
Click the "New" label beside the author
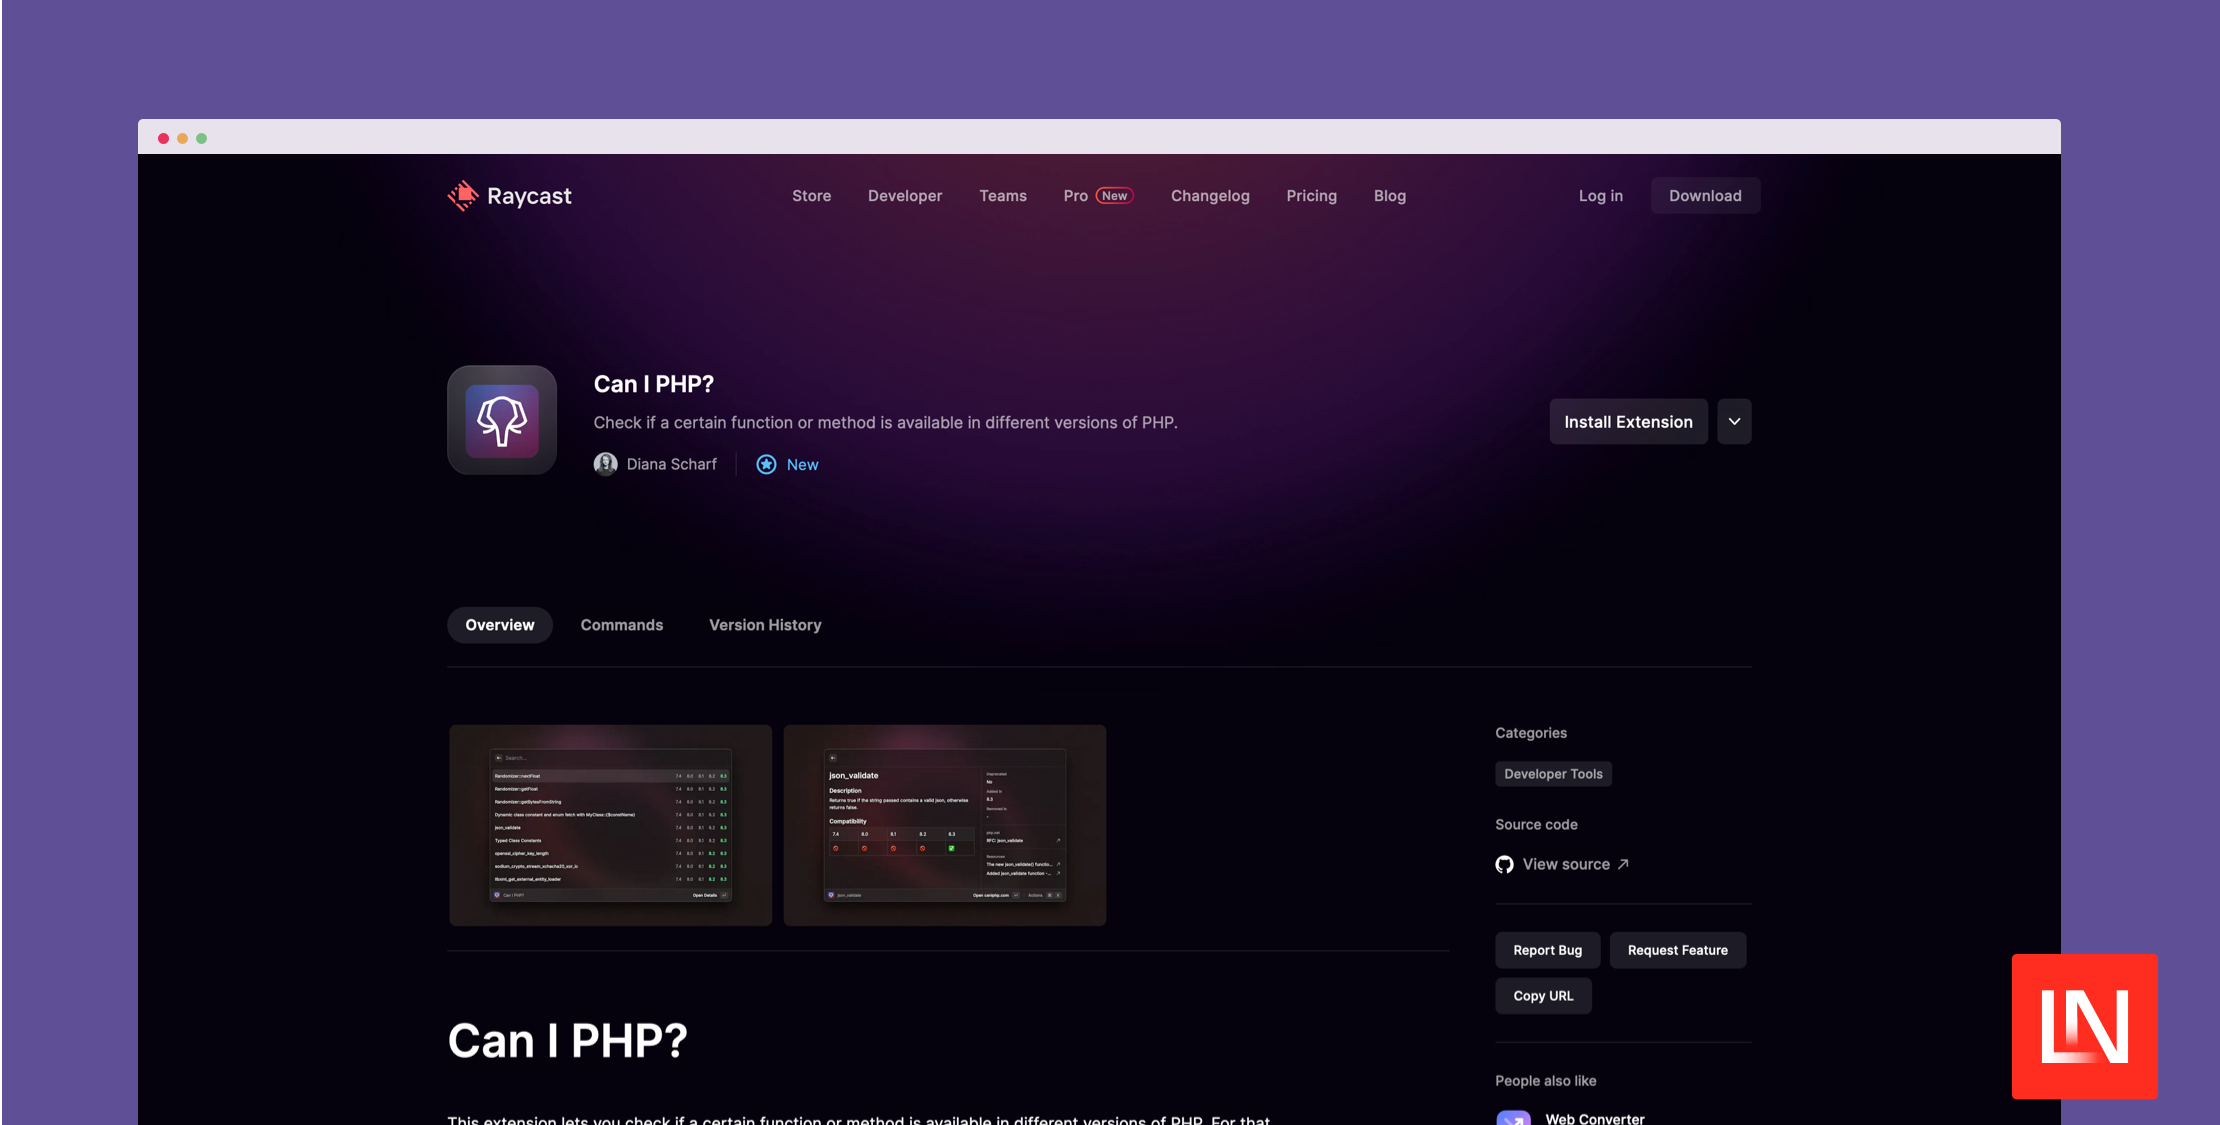[x=802, y=464]
